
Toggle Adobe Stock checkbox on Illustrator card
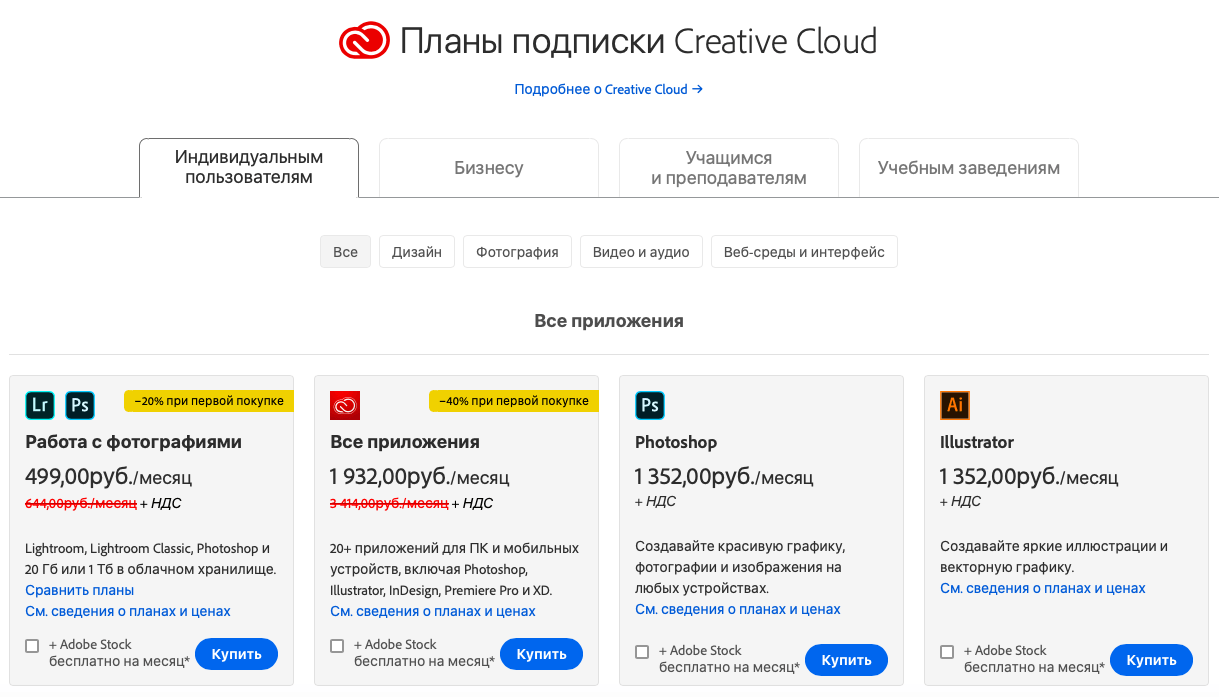[947, 652]
